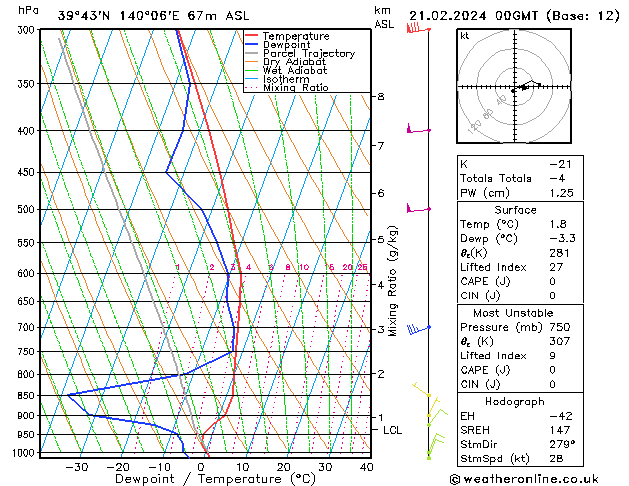Viewport: 629px width, 486px height.
Task: Click the 700 pressure level label
Action: [28, 327]
